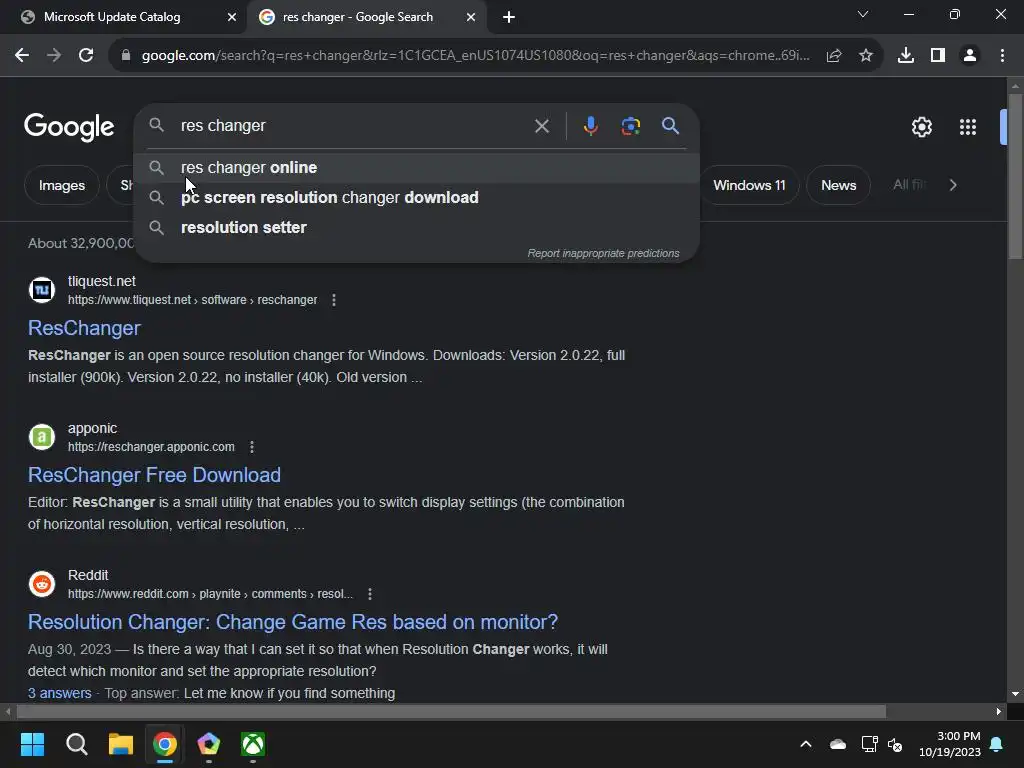The width and height of the screenshot is (1024, 768).
Task: Click reschanger.apponic.com URL
Action: point(151,447)
